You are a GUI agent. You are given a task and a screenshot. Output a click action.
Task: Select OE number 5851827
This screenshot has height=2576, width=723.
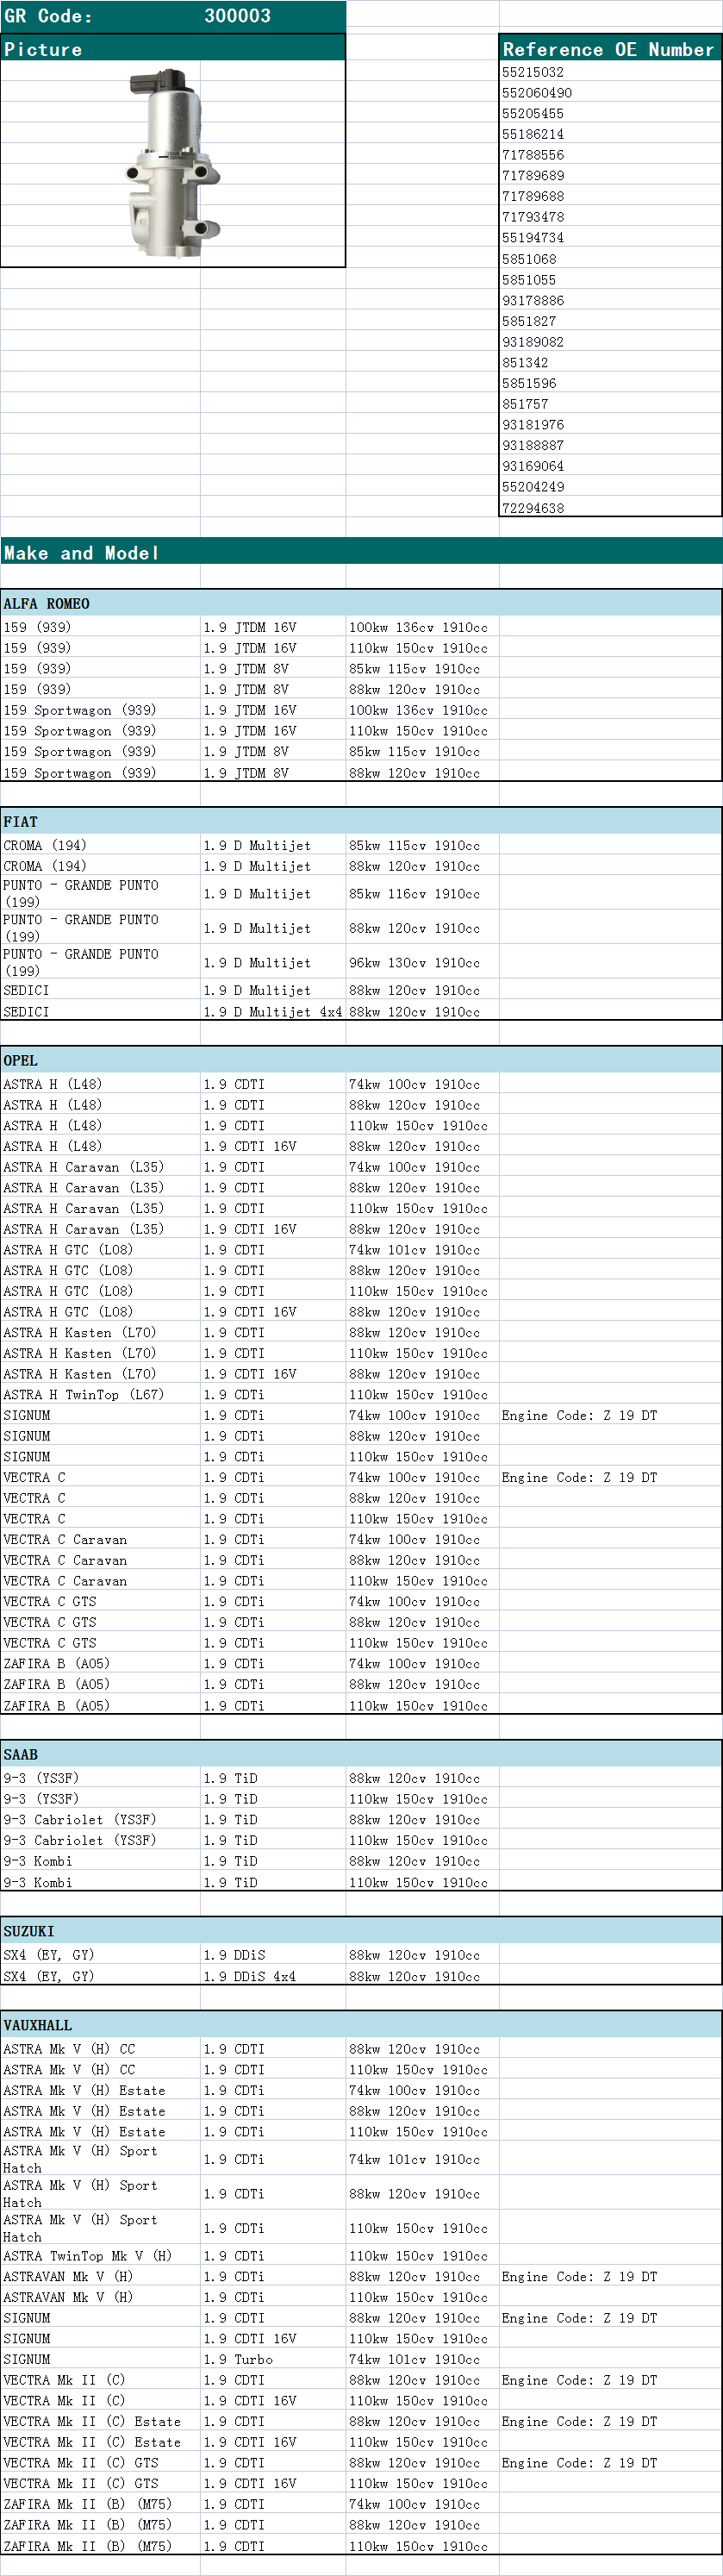coord(529,321)
